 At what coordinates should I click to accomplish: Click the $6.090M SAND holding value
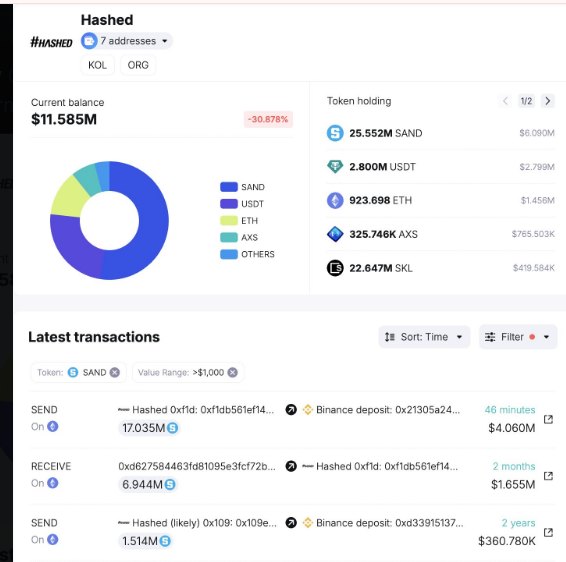coord(537,133)
